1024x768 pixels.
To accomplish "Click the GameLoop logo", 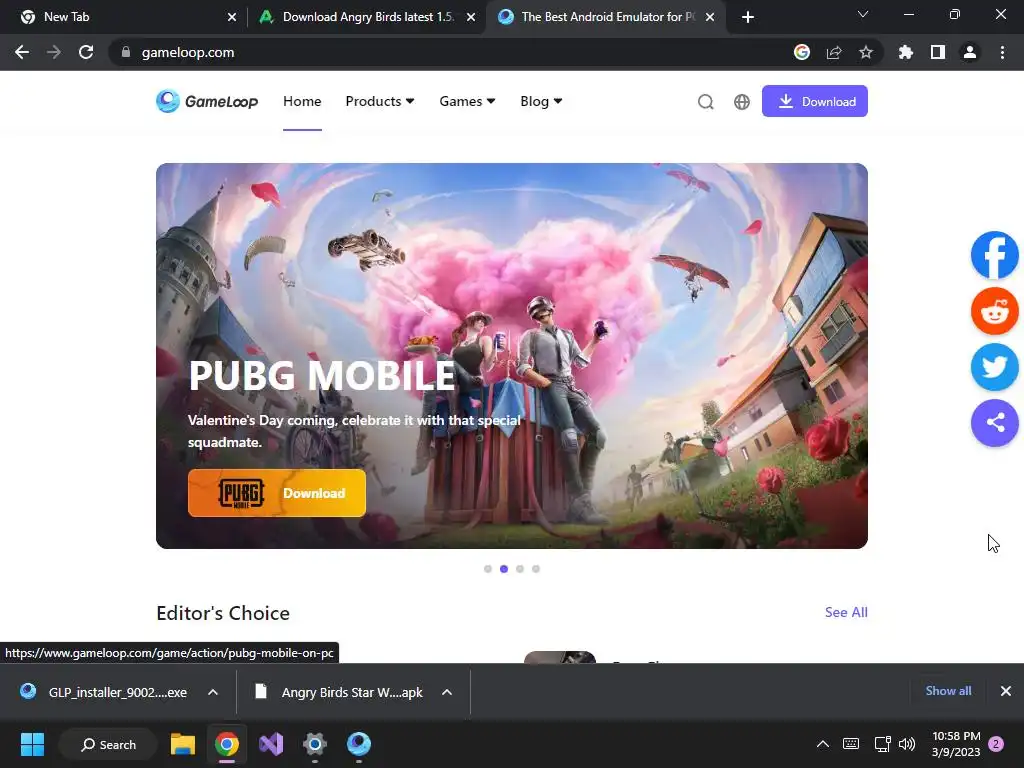I will pyautogui.click(x=207, y=101).
